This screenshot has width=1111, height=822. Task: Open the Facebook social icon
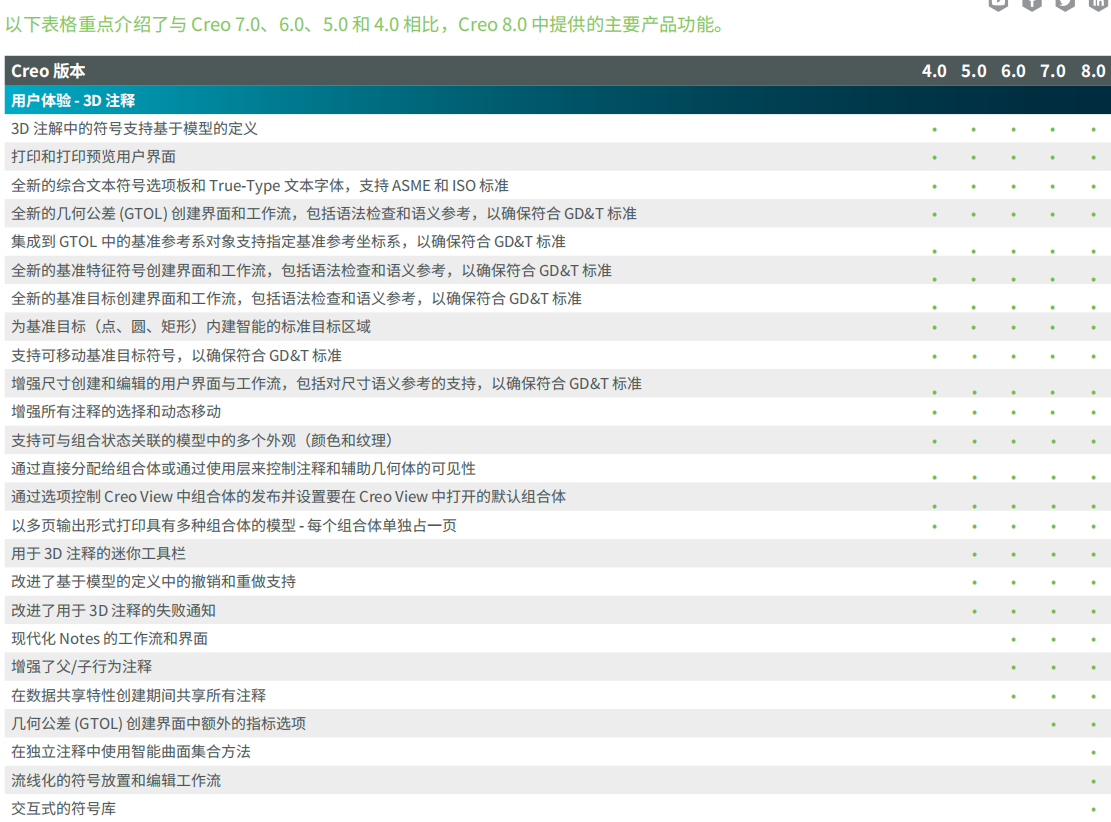(1031, 3)
